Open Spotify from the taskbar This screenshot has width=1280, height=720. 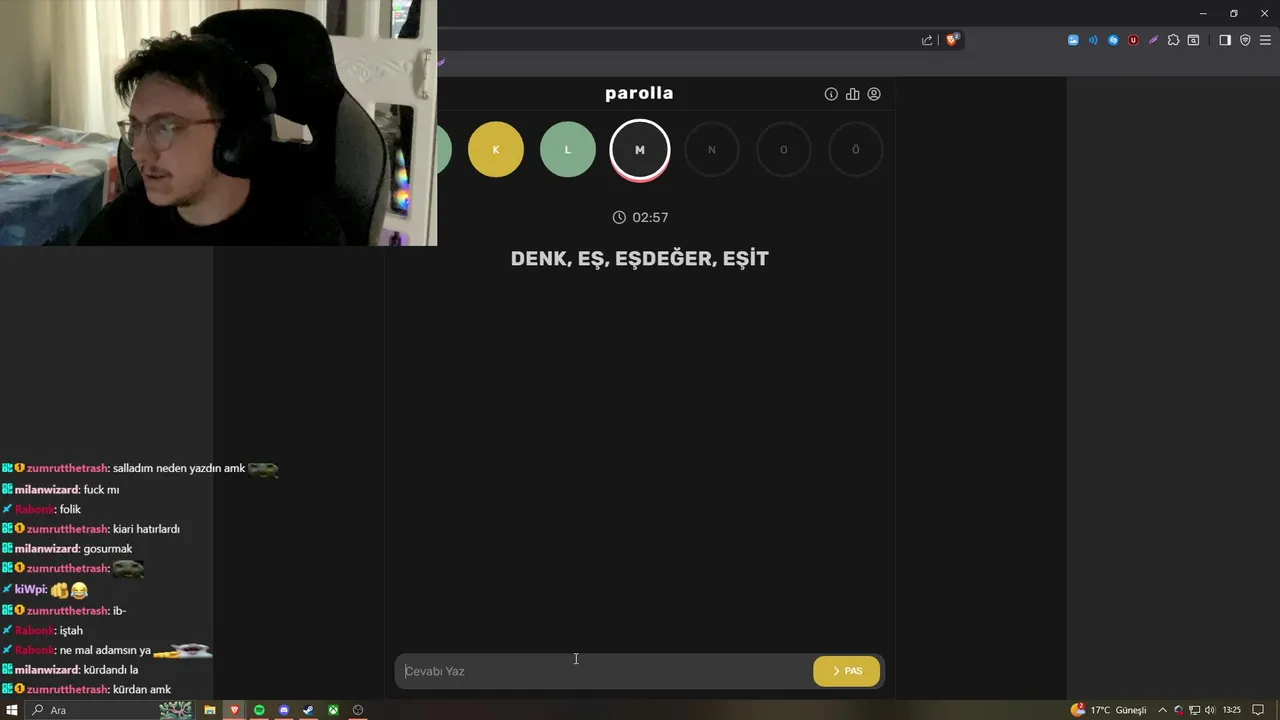[259, 710]
